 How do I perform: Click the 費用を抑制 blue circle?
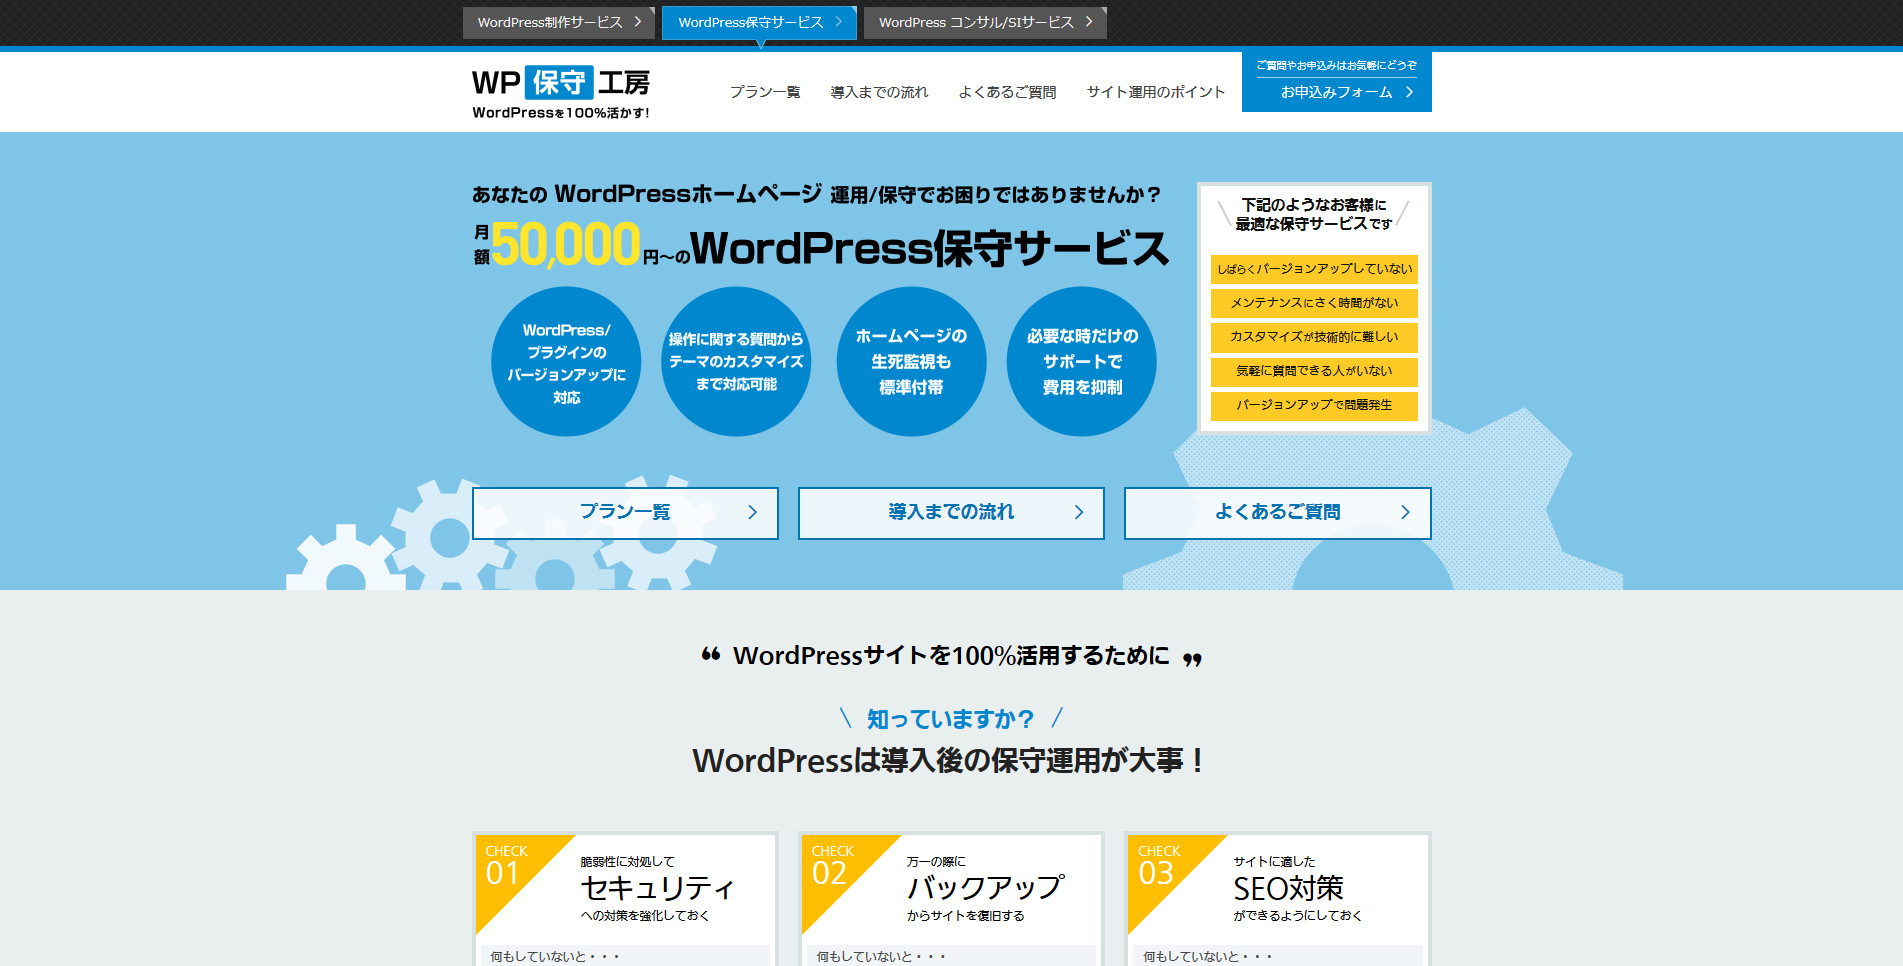pos(1082,362)
